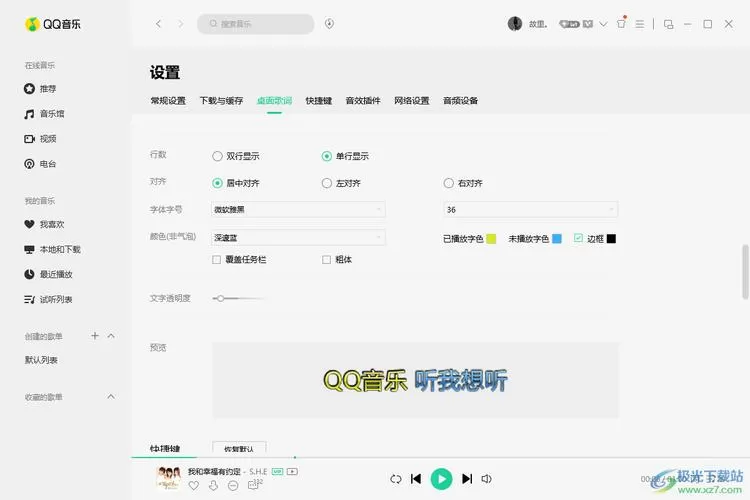The image size is (750, 500).
Task: Like the current song with heart icon
Action: point(194,486)
